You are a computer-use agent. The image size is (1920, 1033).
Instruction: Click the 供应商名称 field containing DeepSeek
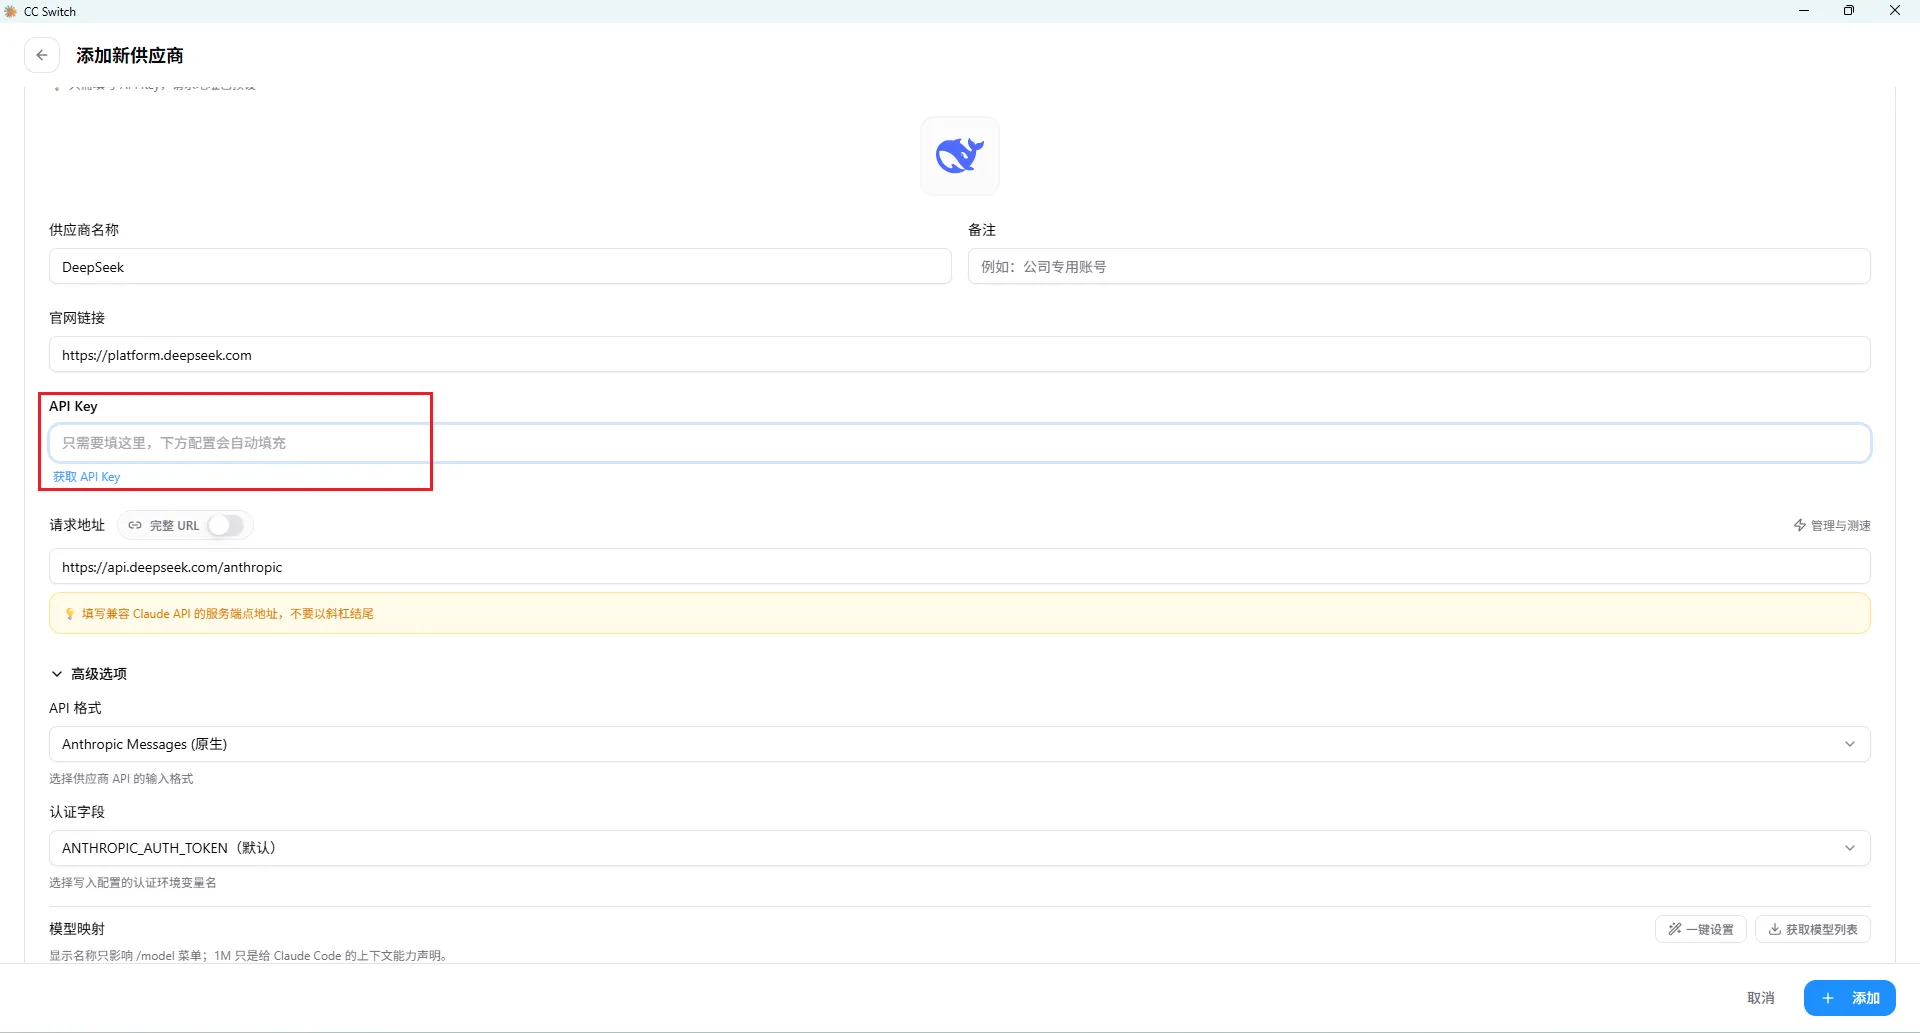[x=500, y=267]
